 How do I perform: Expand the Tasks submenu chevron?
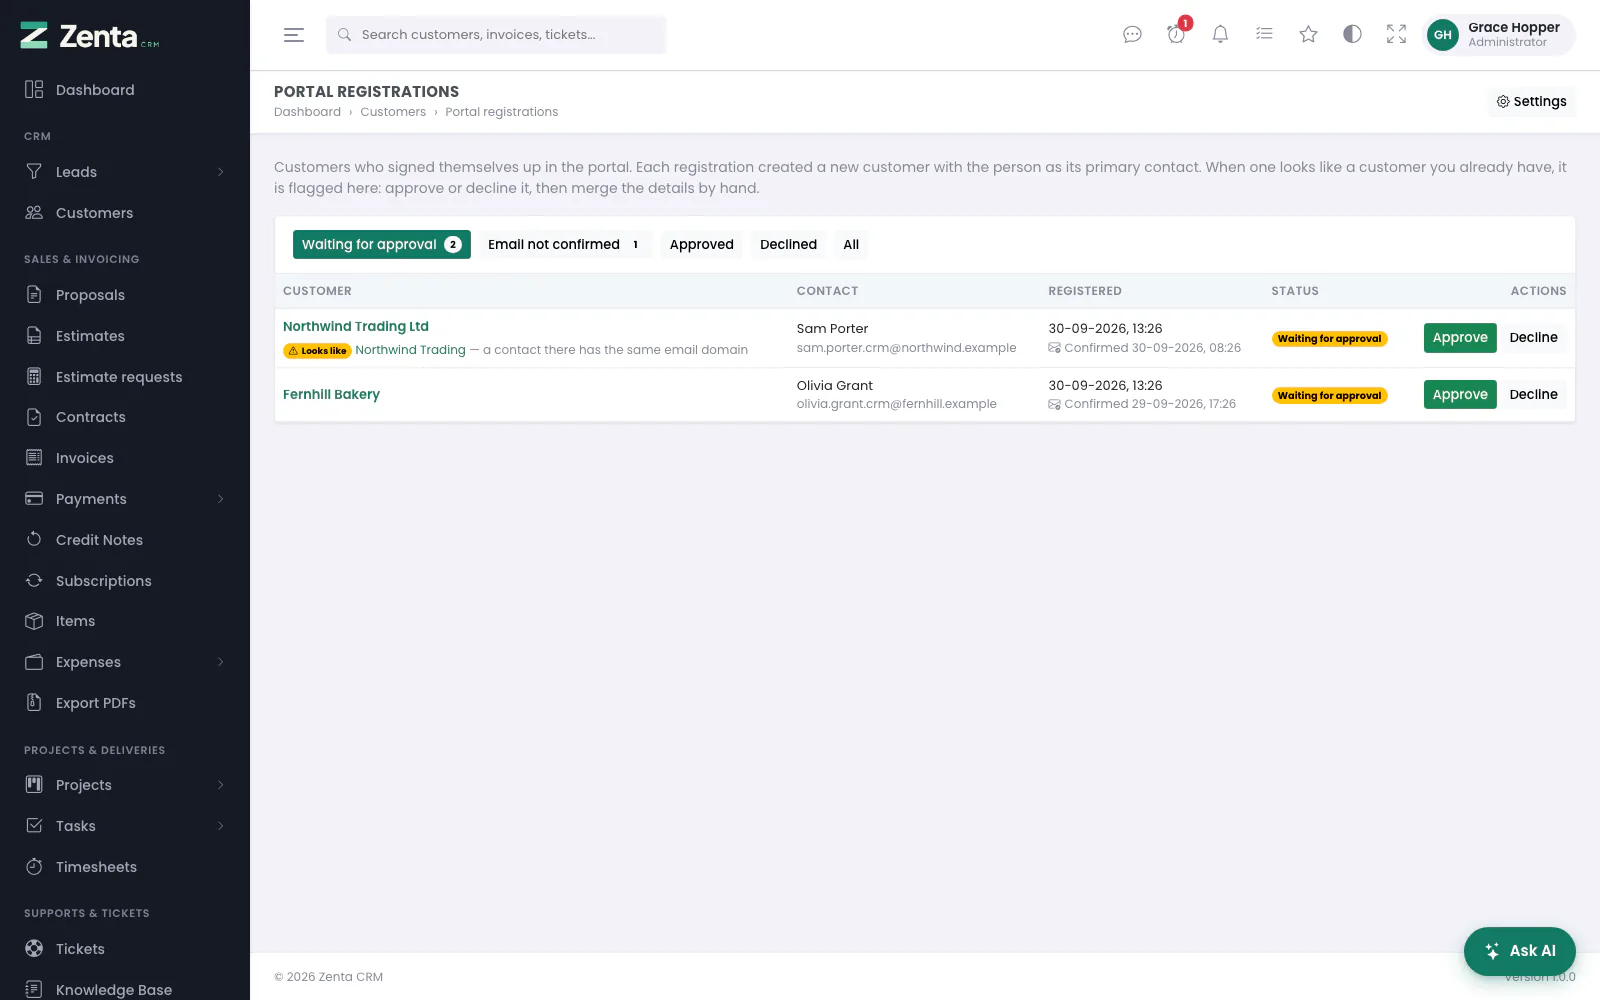[221, 826]
